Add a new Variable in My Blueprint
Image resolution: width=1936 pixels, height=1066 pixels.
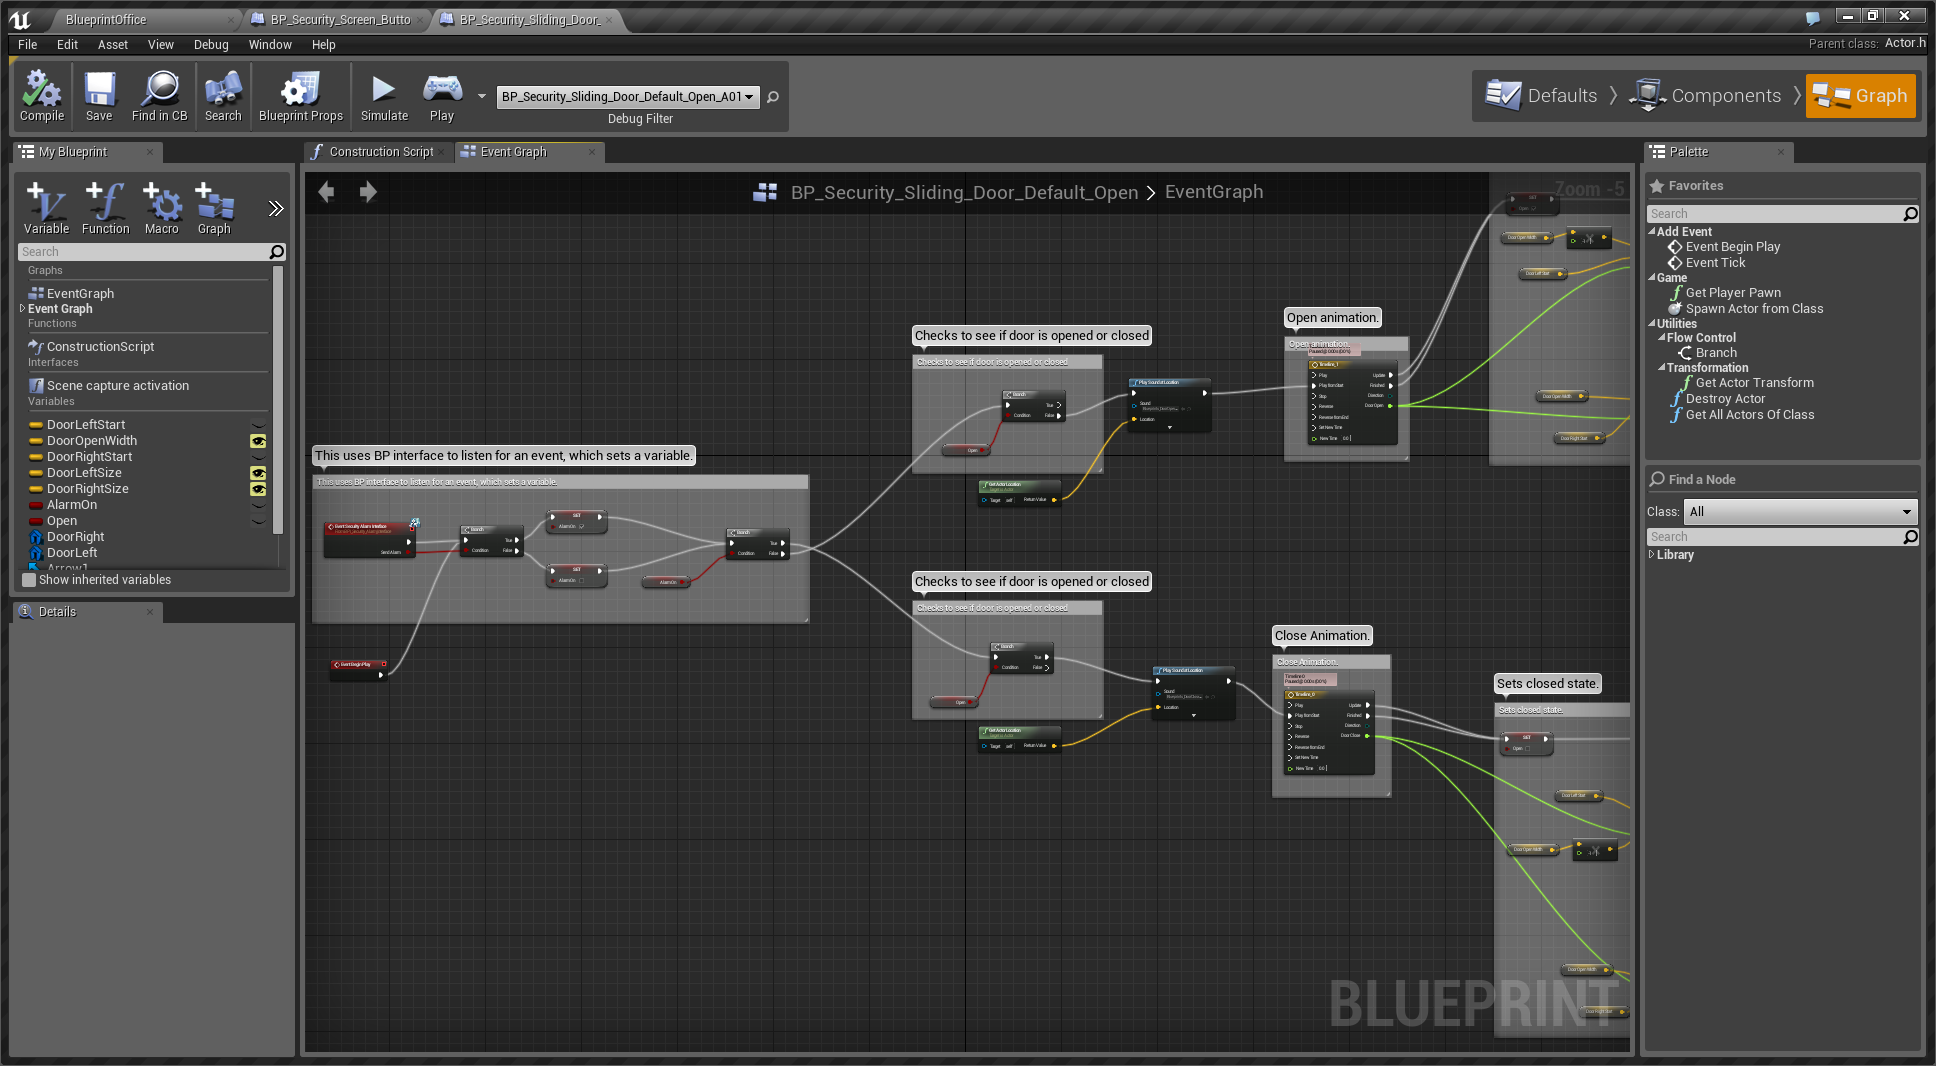click(x=46, y=208)
